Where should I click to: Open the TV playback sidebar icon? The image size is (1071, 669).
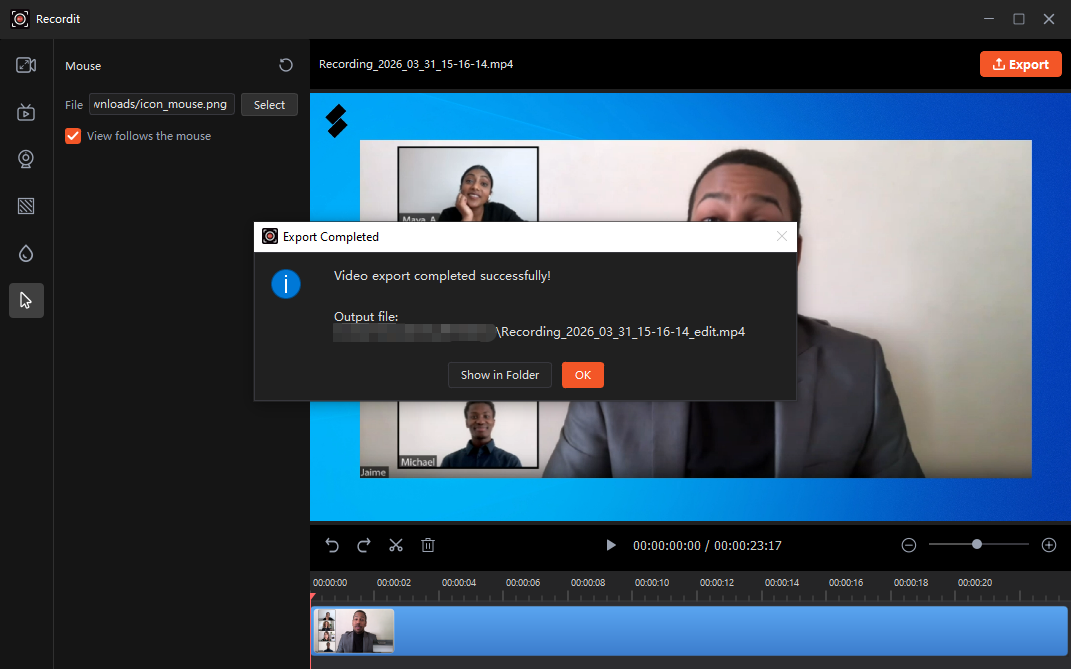(x=26, y=112)
